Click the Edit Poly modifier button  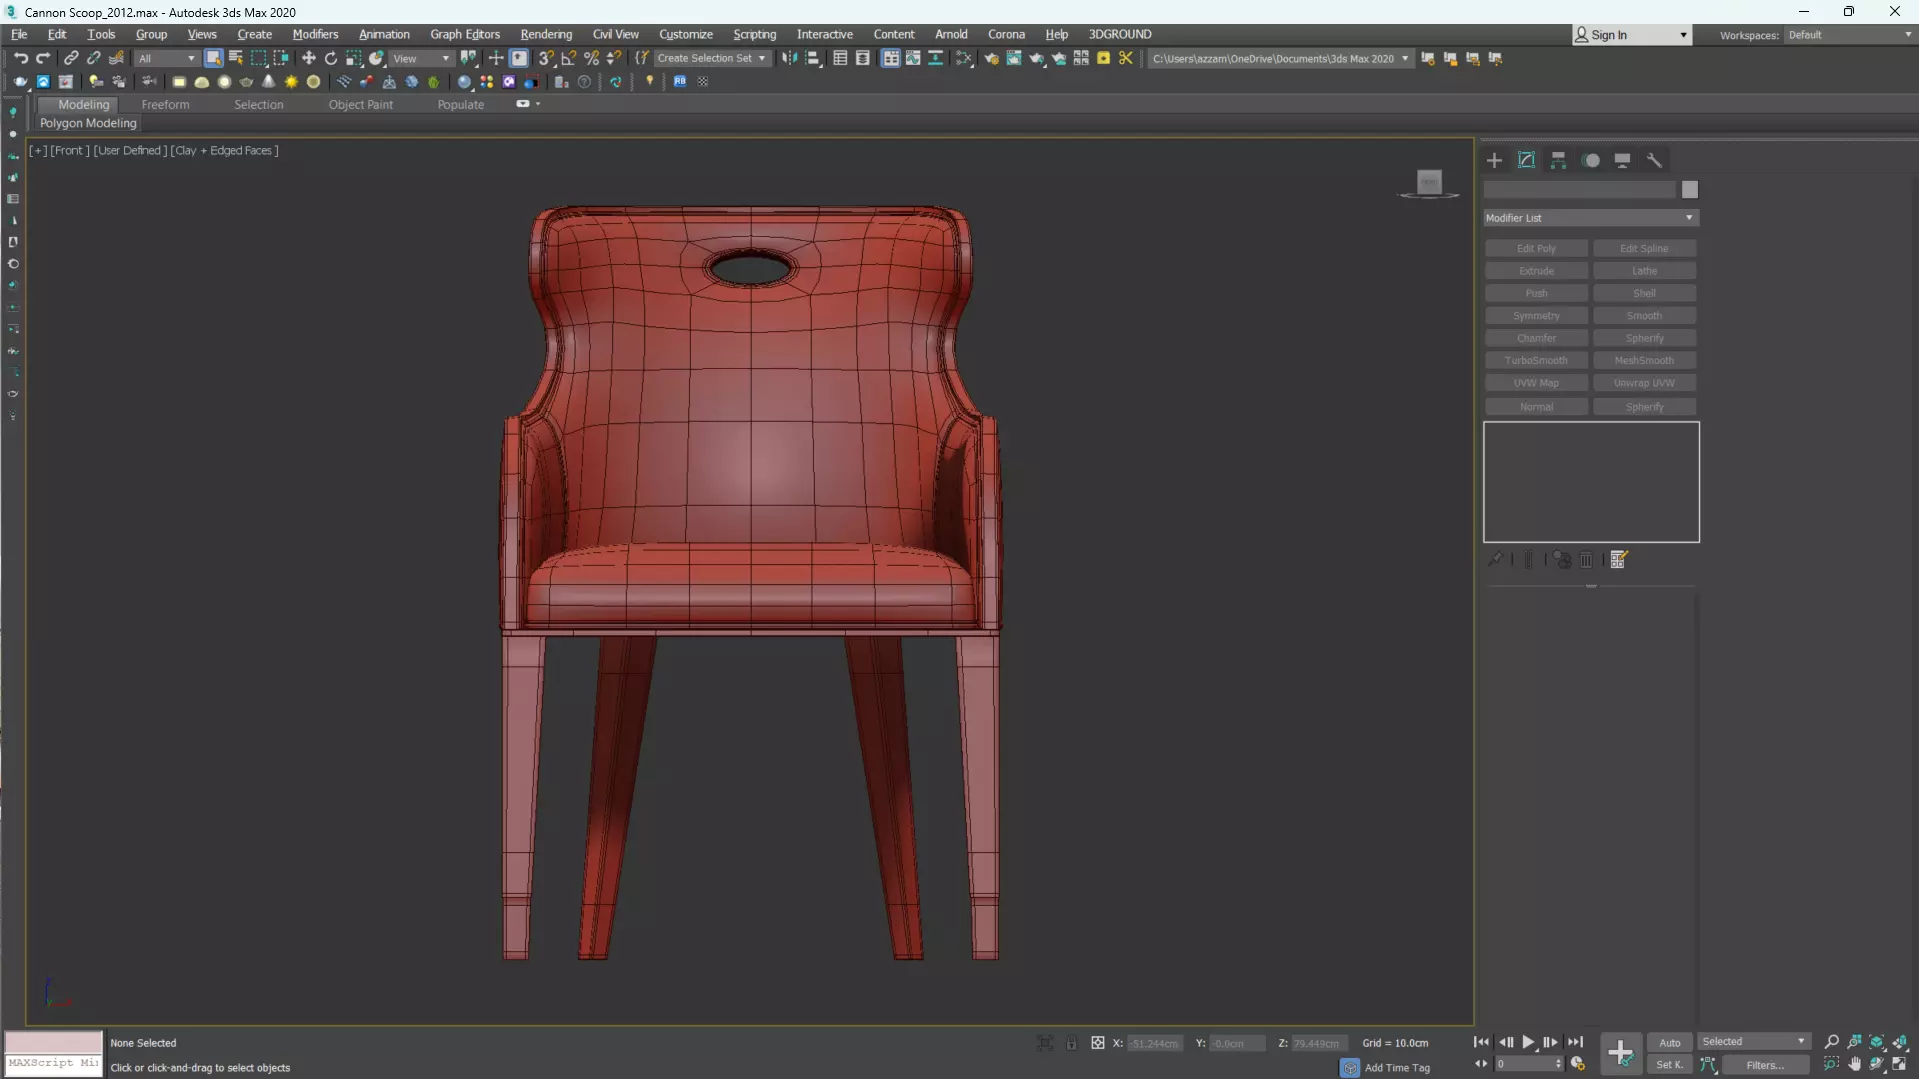coord(1536,248)
